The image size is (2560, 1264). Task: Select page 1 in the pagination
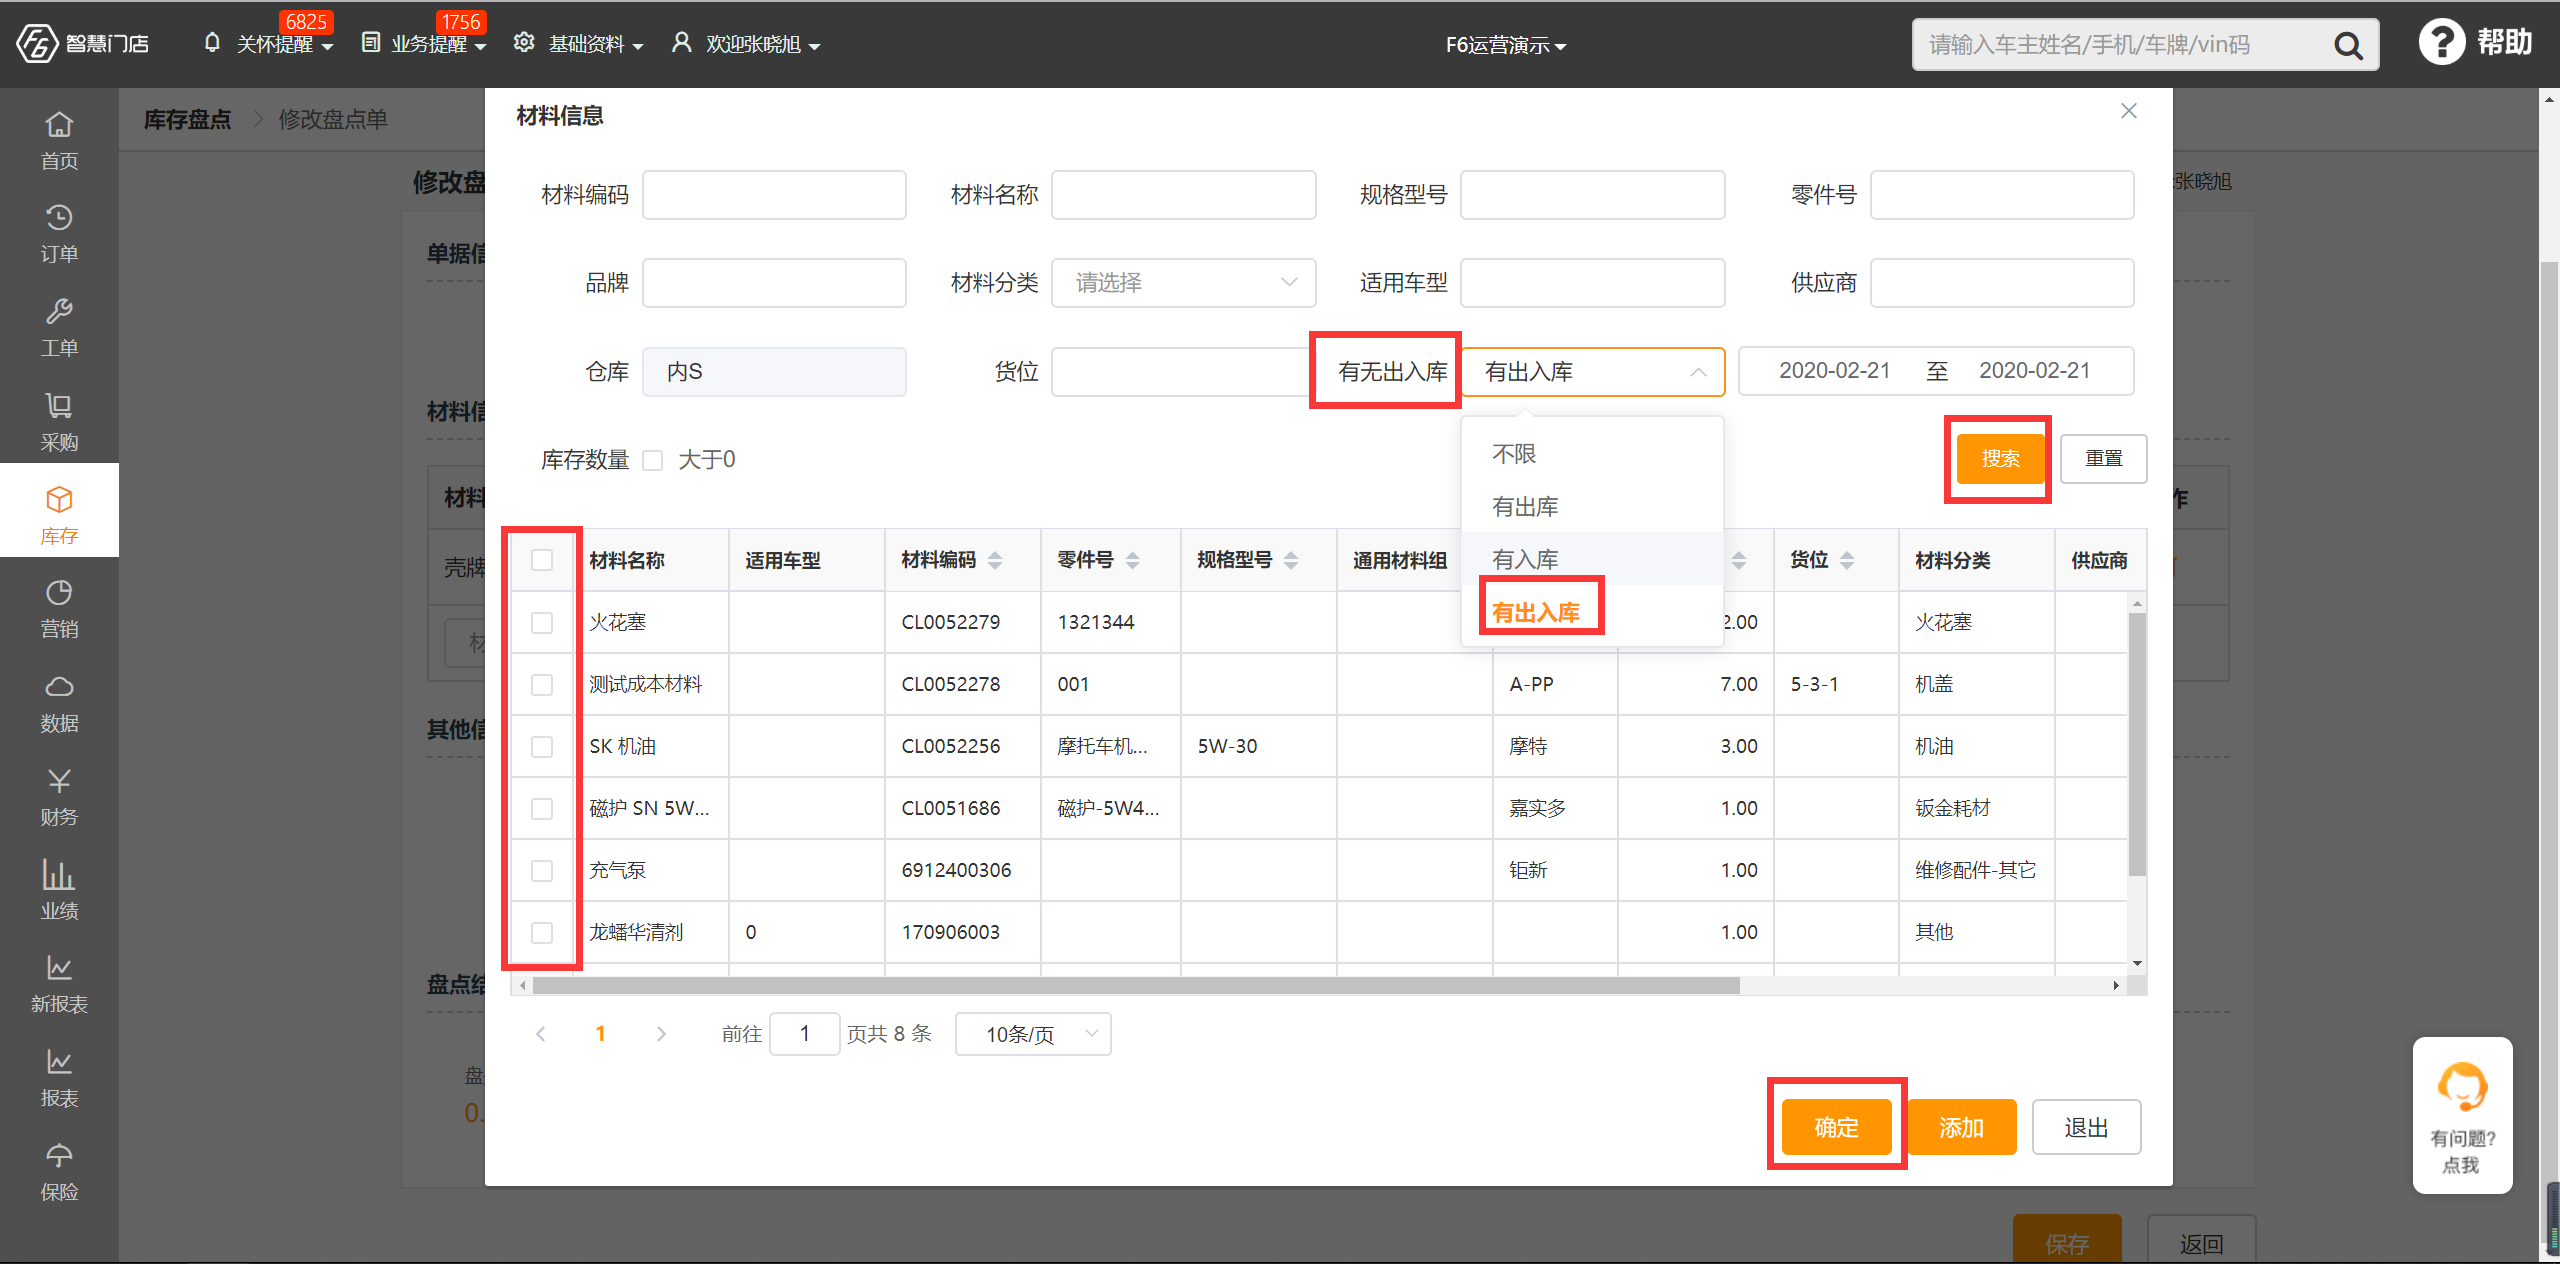point(600,1034)
